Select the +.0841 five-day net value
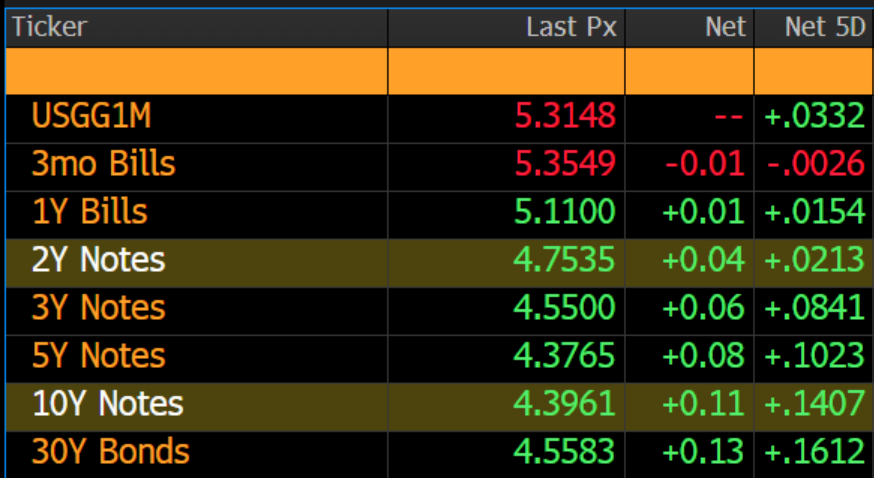Viewport: 874px width, 478px height. [815, 308]
